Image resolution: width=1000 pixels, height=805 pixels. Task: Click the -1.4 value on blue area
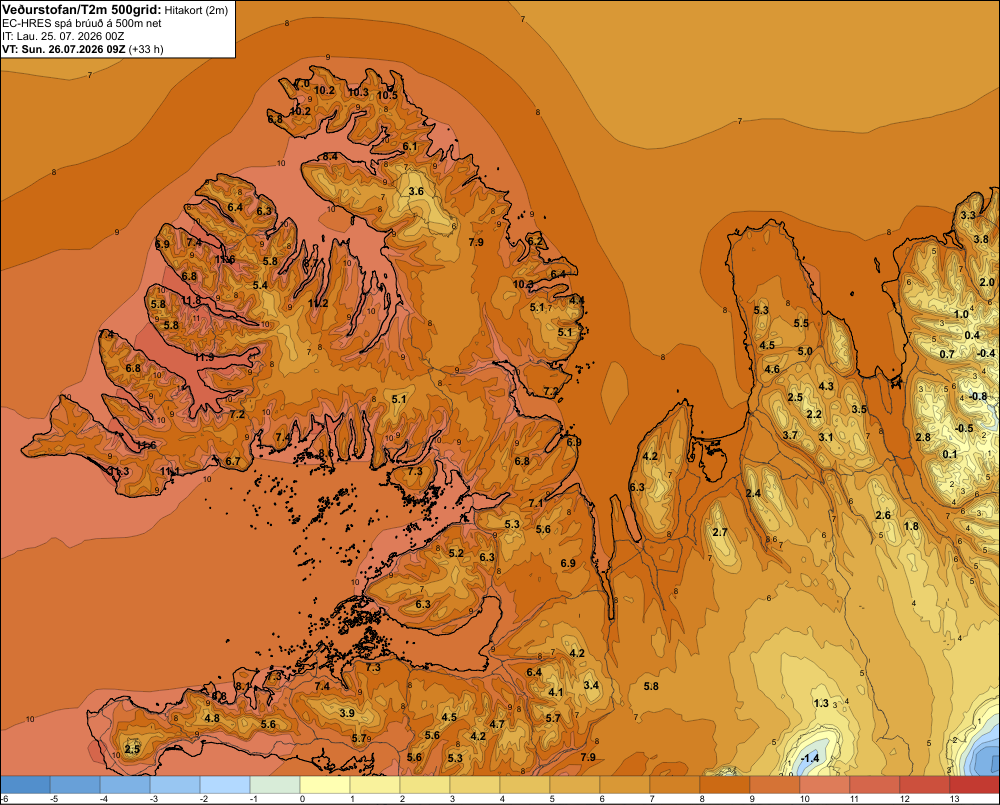click(809, 758)
